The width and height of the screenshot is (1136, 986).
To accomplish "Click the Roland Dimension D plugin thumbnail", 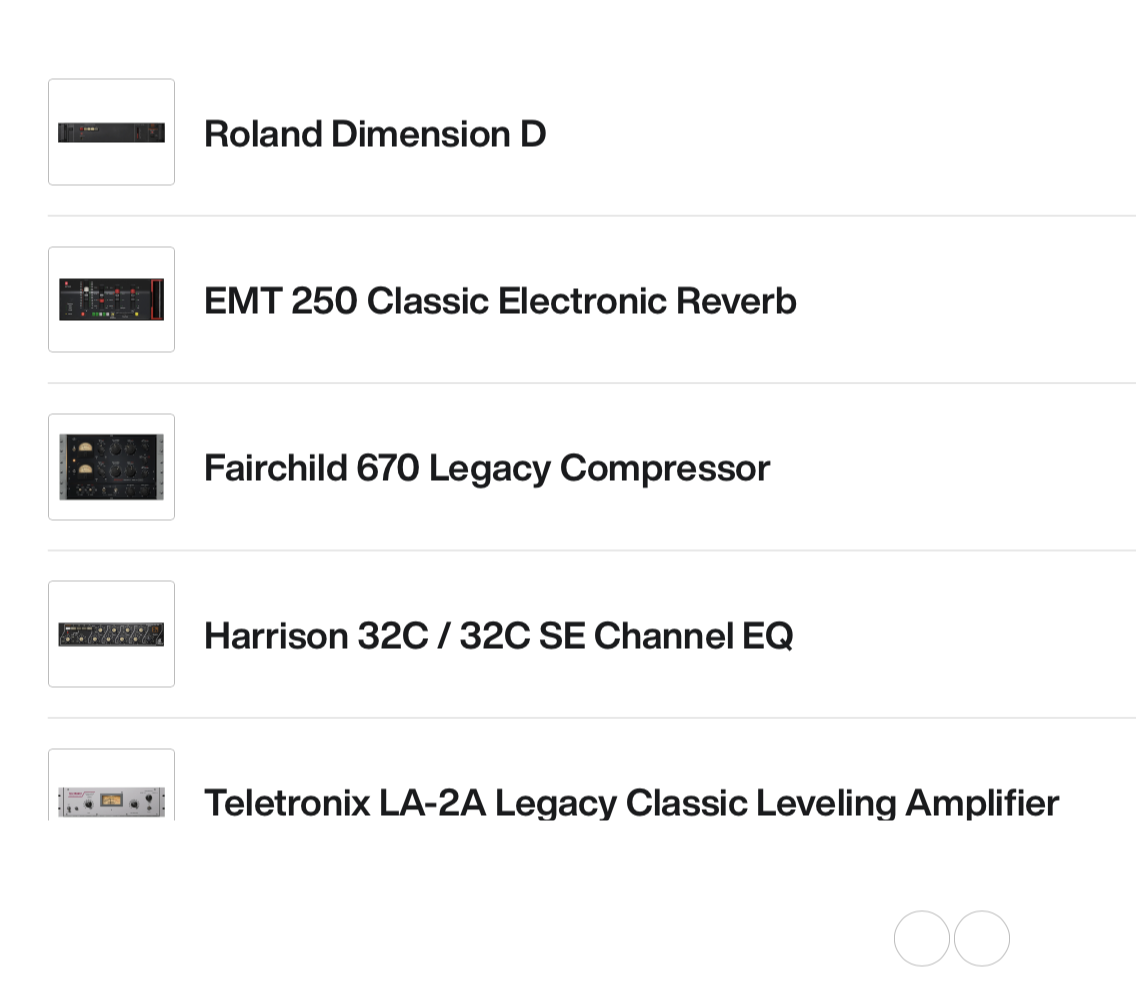I will 111,132.
